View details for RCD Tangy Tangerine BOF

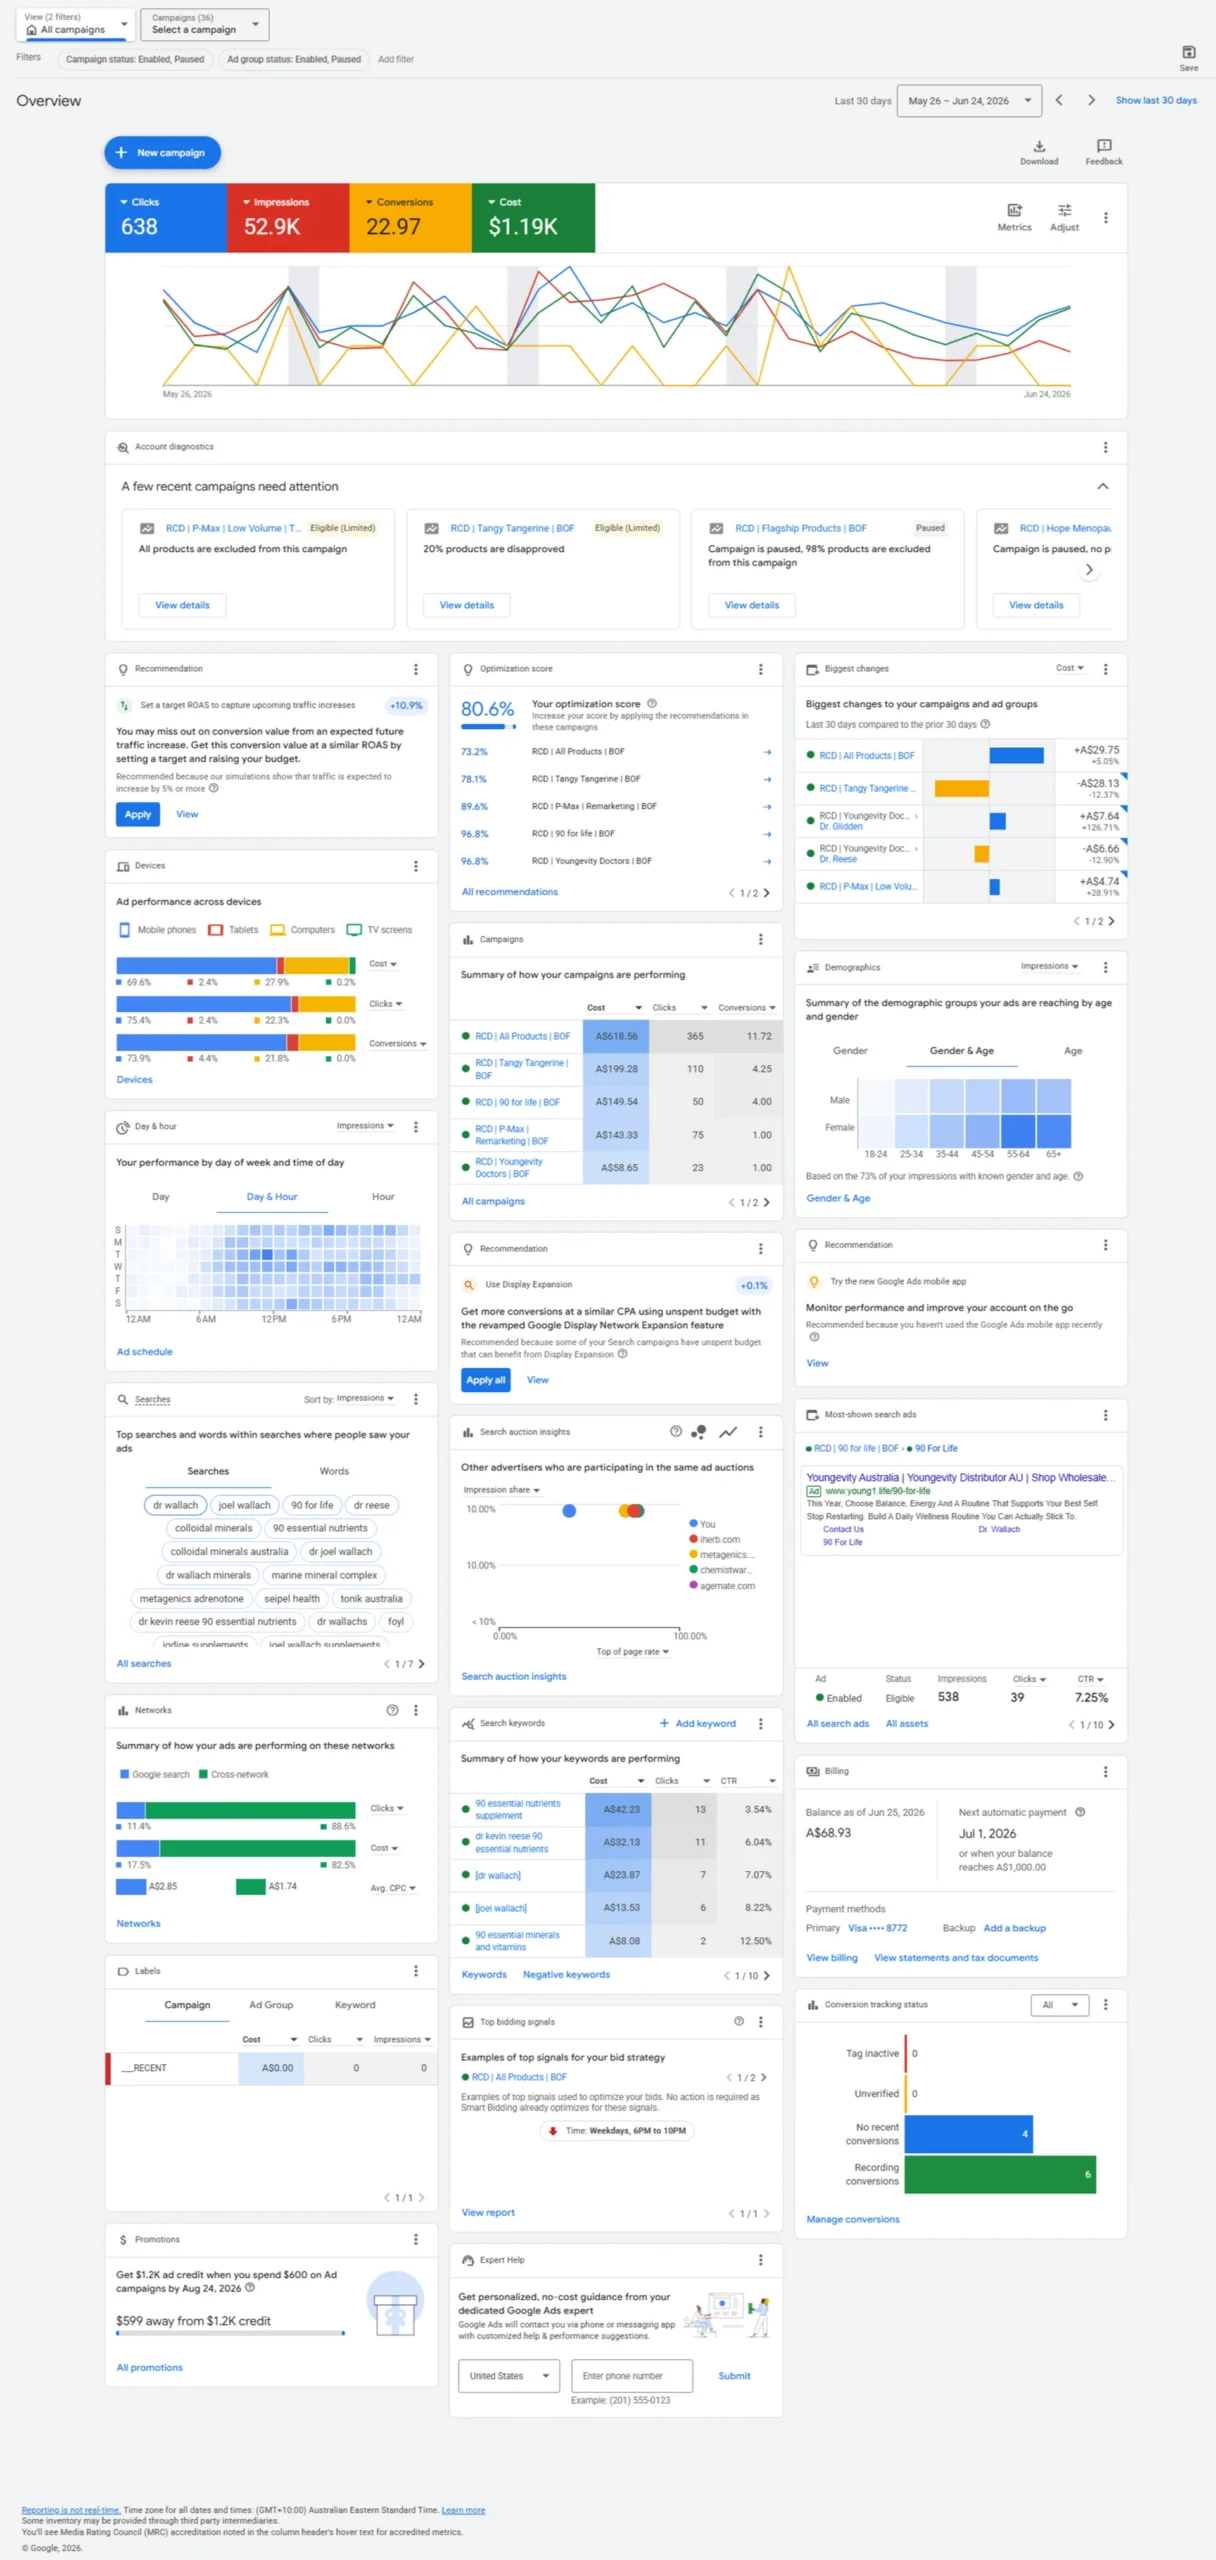point(467,606)
